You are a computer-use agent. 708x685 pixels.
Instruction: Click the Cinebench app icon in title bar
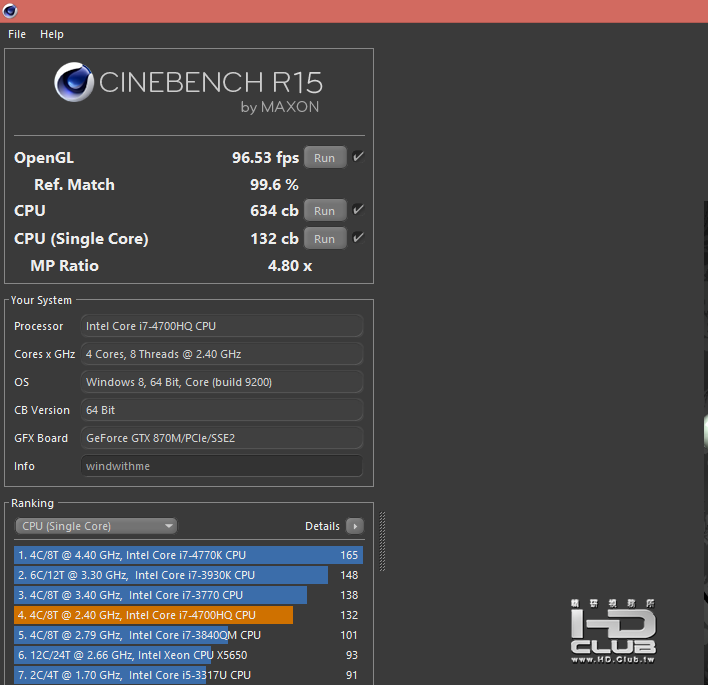(9, 10)
